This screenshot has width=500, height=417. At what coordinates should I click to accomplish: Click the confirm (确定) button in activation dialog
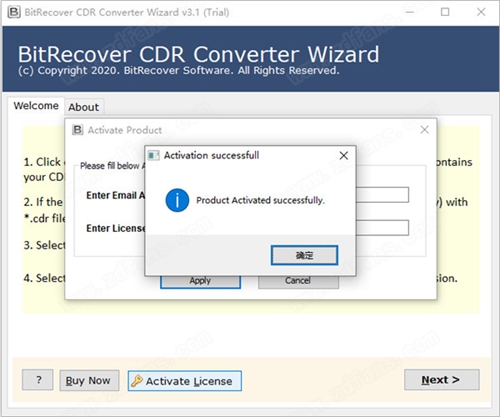[x=304, y=255]
